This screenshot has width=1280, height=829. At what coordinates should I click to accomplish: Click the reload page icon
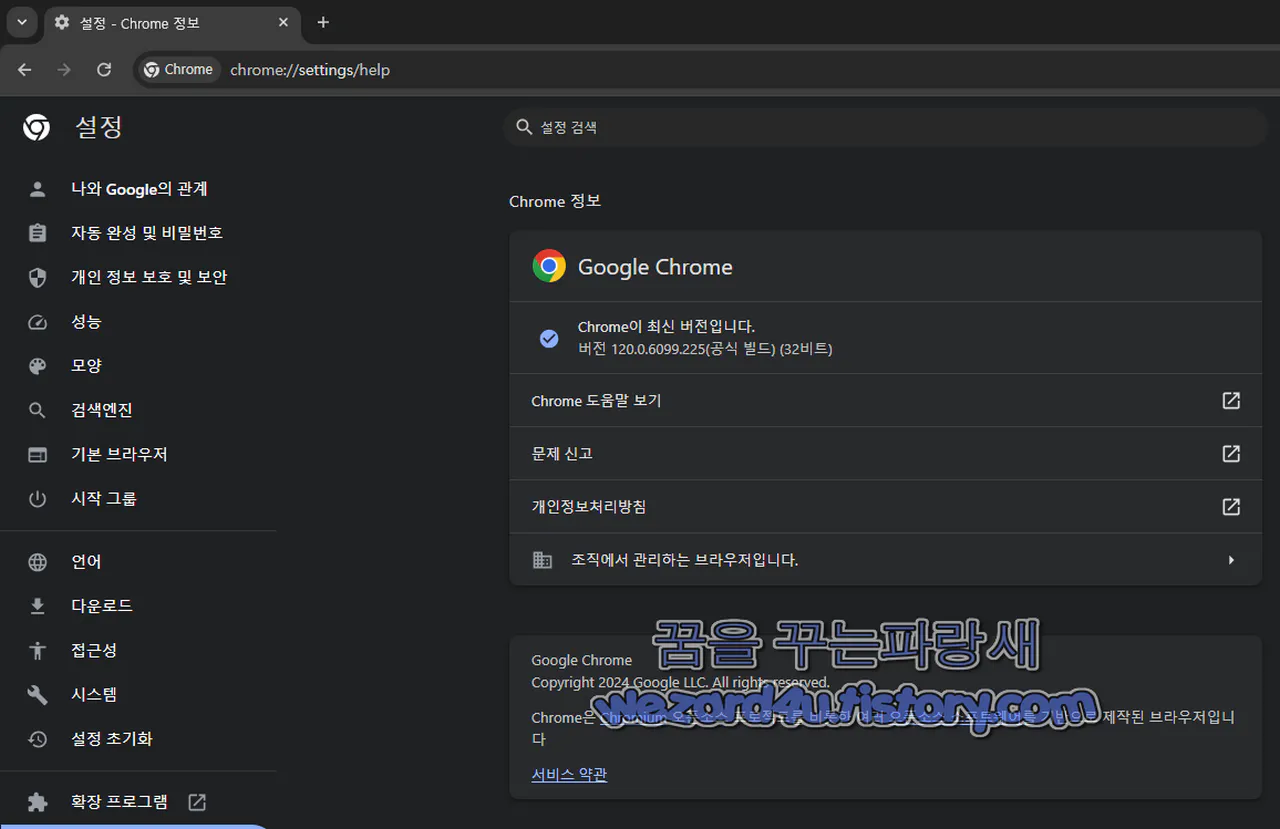[x=103, y=70]
